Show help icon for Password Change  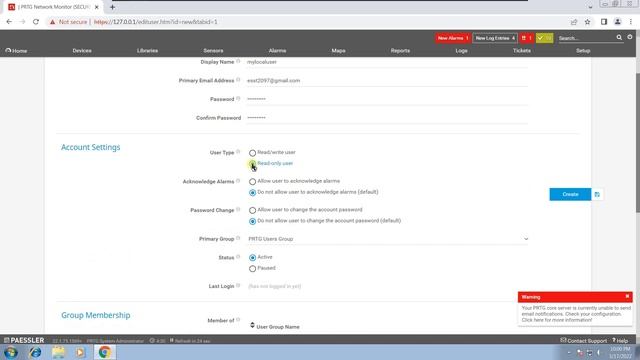[238, 209]
